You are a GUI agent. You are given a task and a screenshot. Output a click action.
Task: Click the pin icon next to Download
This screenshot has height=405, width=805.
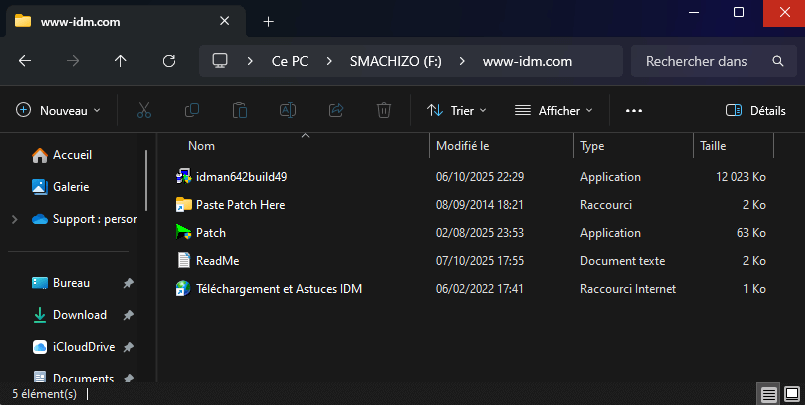(x=128, y=315)
